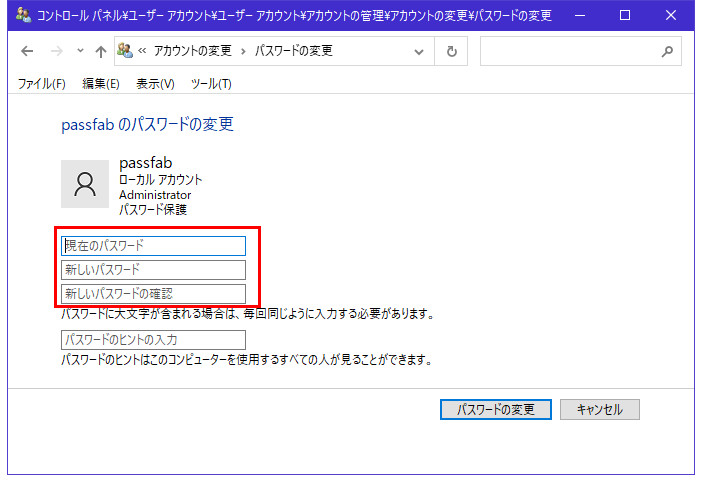Click the user accounts icon in address bar
The width and height of the screenshot is (702, 482).
pyautogui.click(x=126, y=51)
